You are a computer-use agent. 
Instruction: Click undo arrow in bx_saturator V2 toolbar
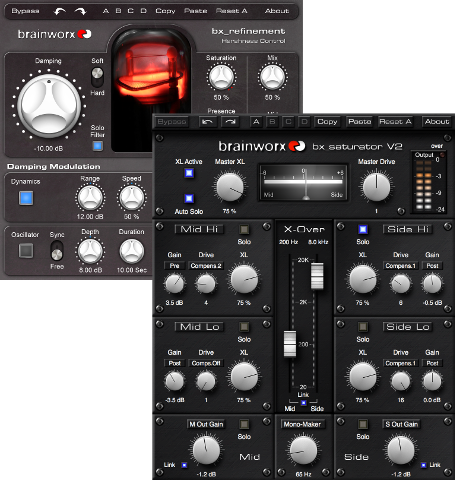(x=207, y=122)
